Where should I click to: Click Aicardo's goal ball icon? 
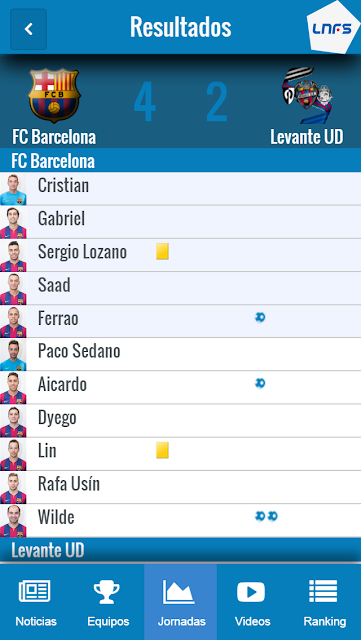260,383
